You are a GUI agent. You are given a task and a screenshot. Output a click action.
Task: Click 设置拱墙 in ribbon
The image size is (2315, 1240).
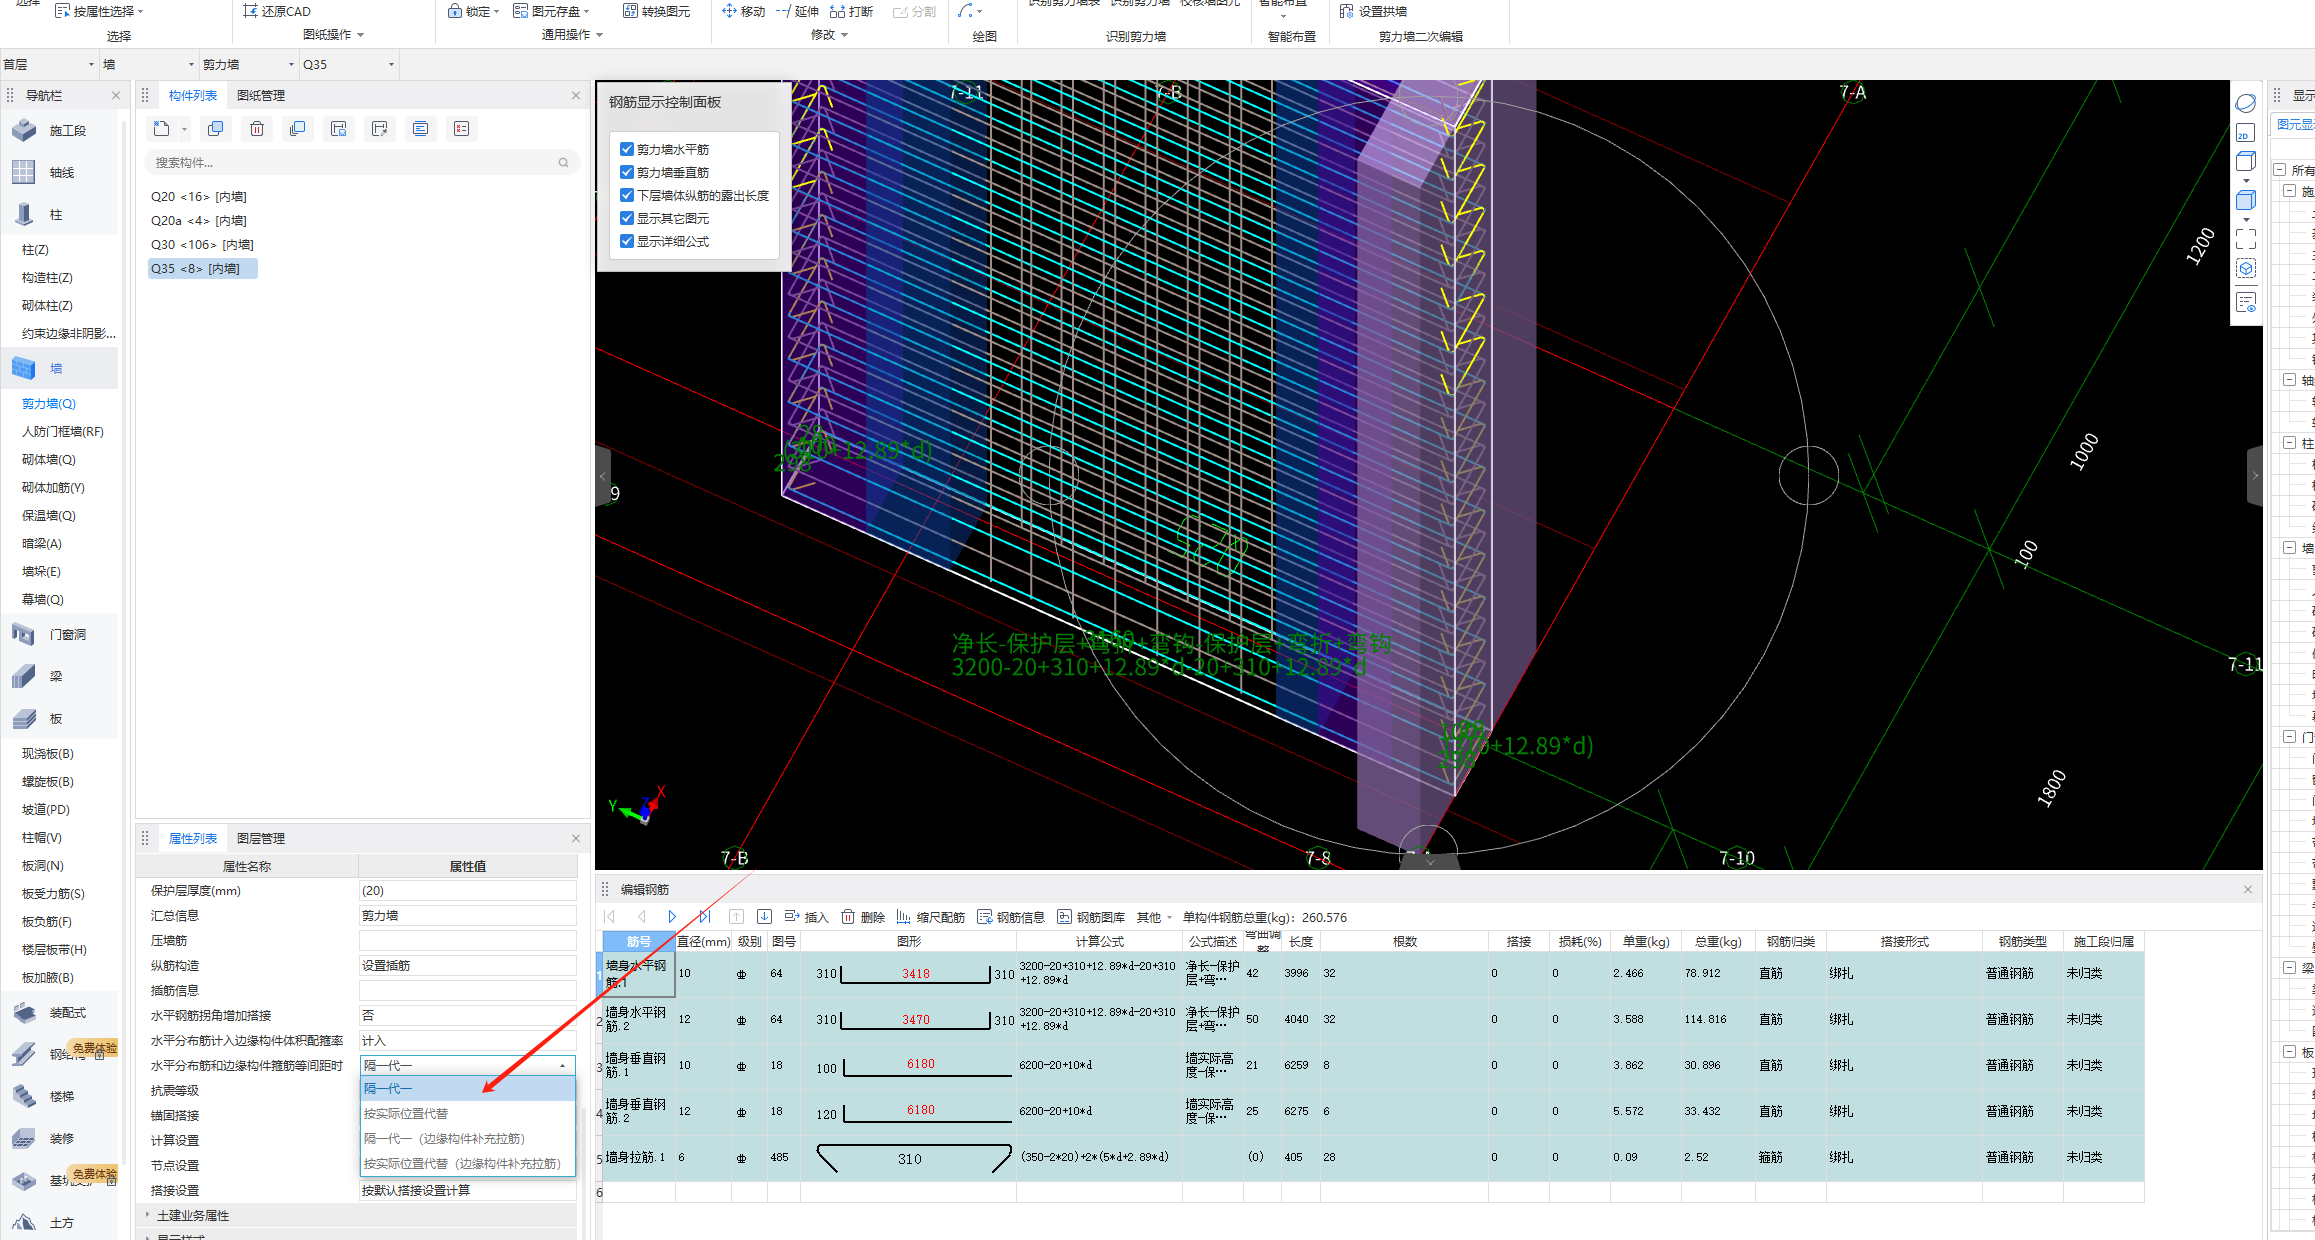1373,11
